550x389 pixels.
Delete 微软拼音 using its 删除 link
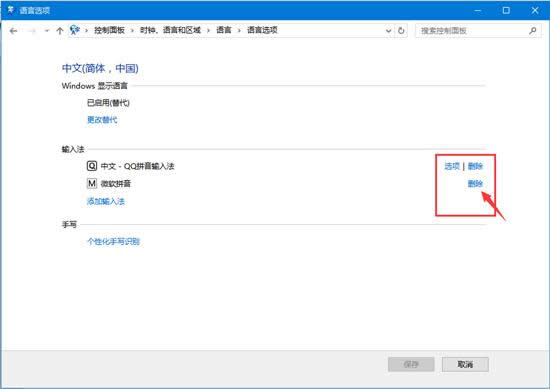click(475, 183)
